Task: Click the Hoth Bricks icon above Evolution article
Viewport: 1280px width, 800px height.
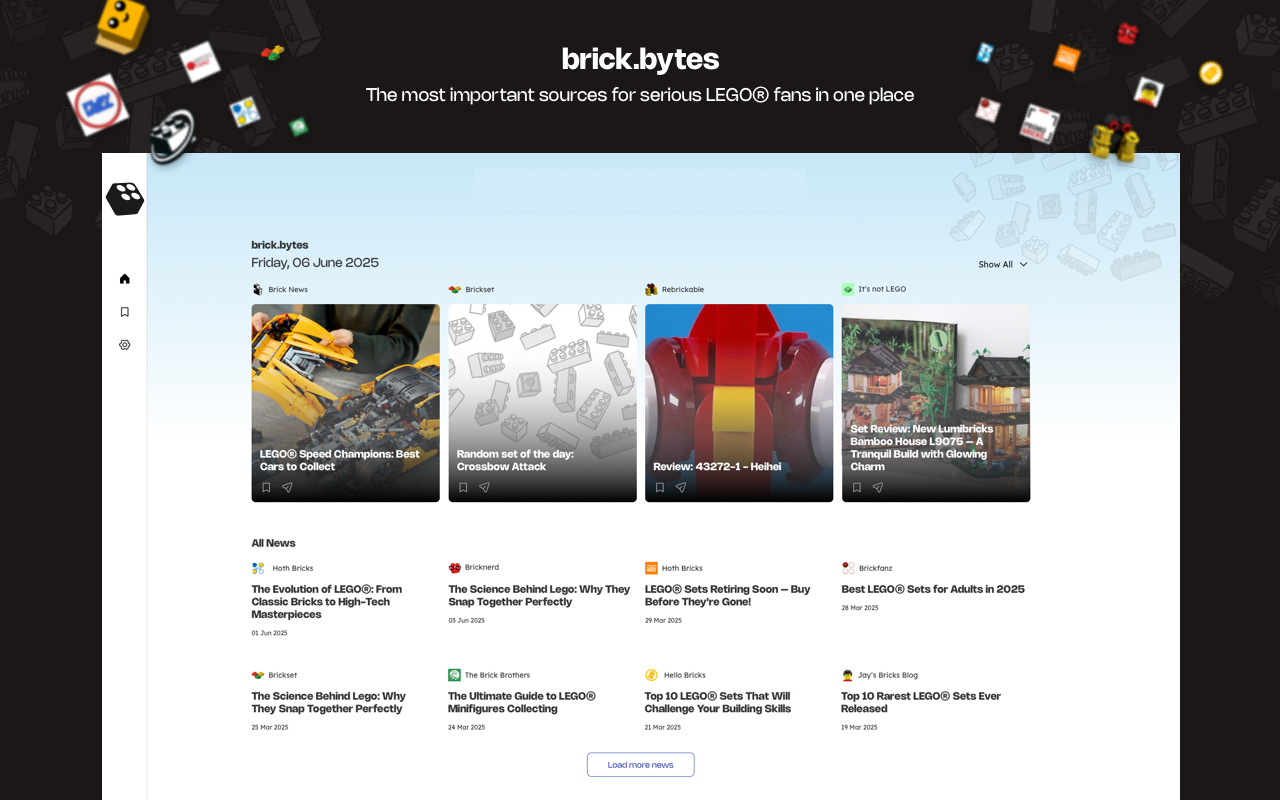Action: [x=258, y=568]
